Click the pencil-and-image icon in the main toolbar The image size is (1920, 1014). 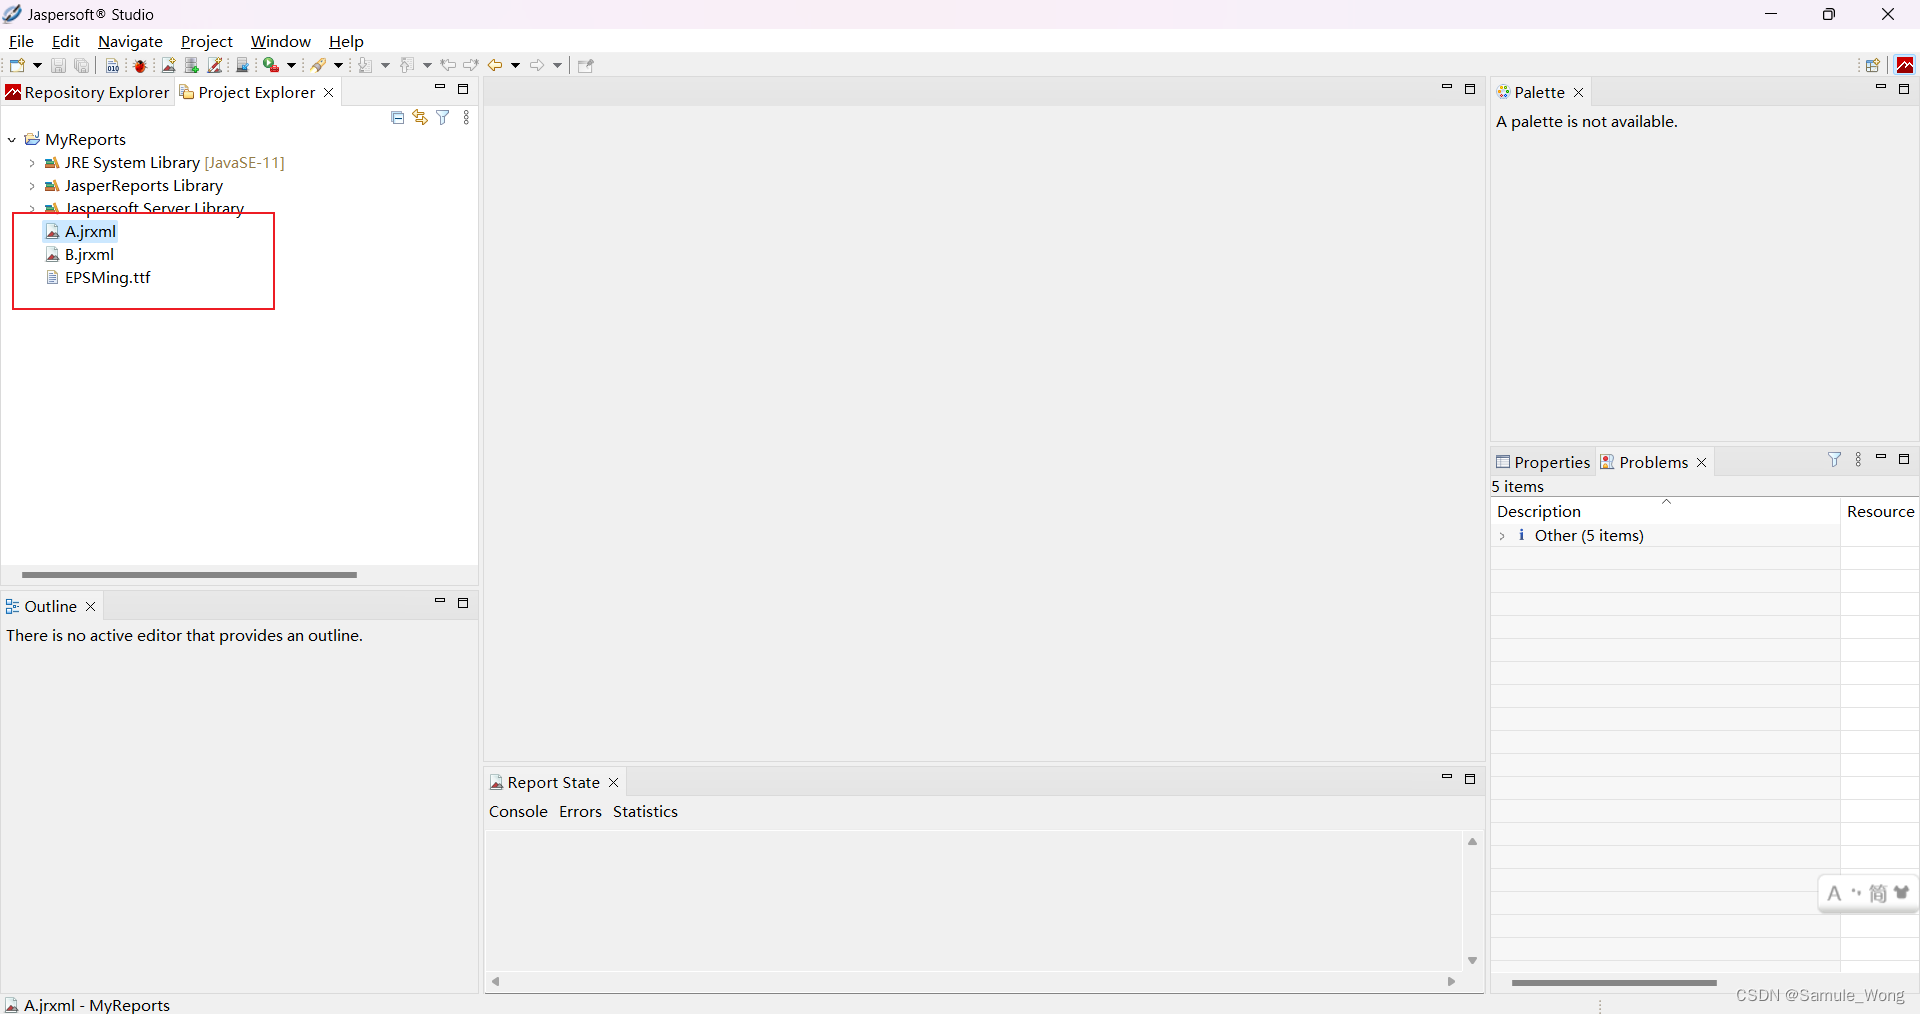click(x=215, y=66)
